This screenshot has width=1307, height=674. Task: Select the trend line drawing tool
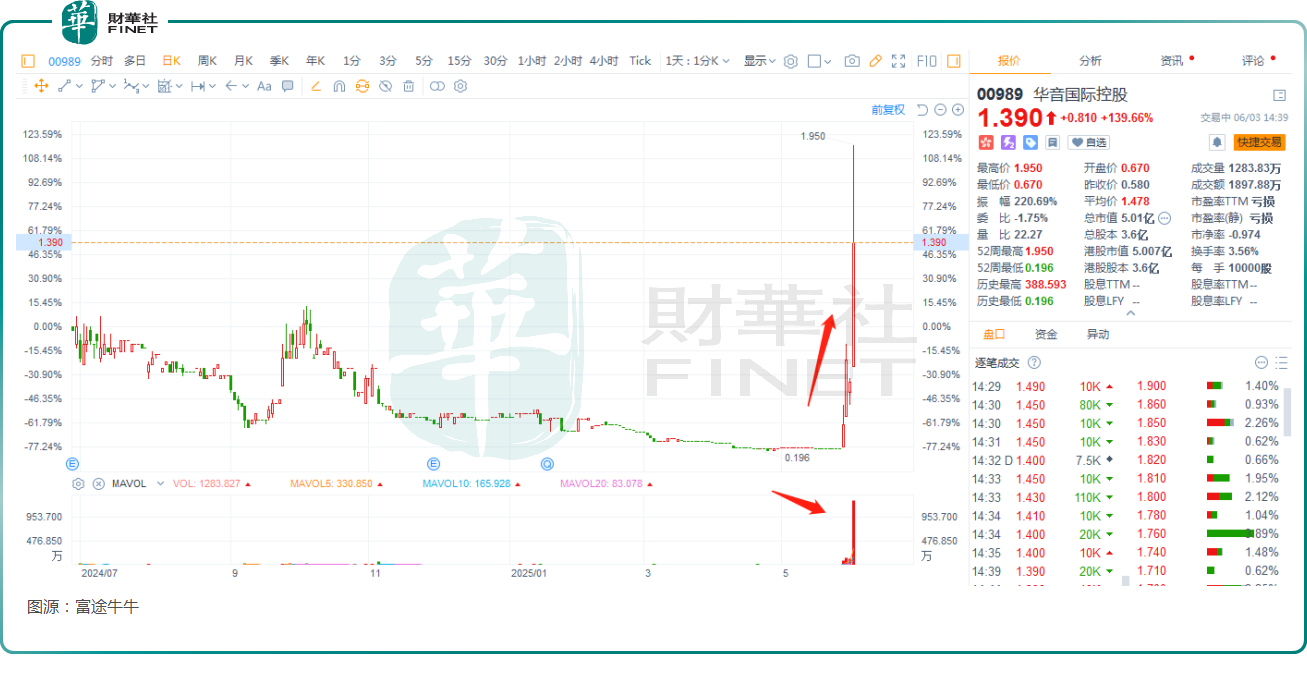click(x=64, y=86)
